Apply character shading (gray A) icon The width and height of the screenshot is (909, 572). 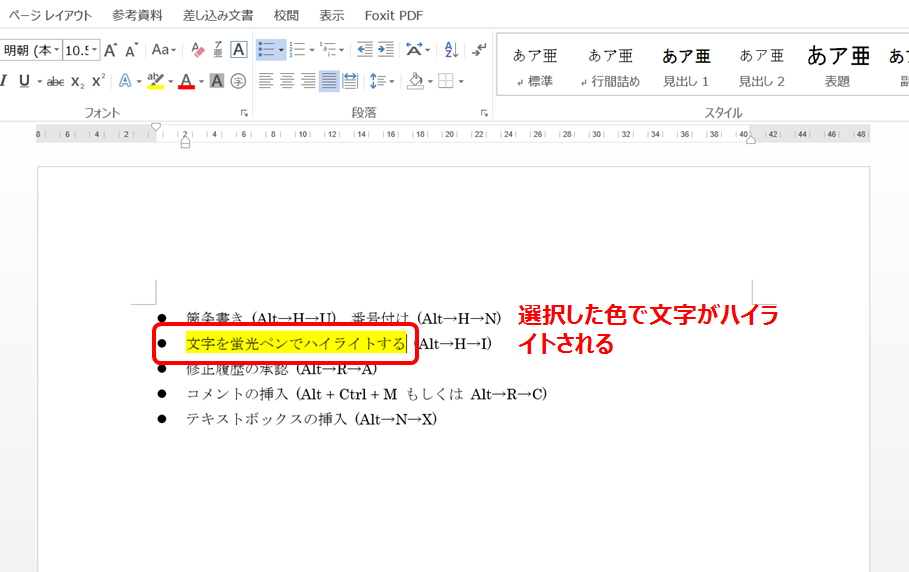pyautogui.click(x=217, y=81)
